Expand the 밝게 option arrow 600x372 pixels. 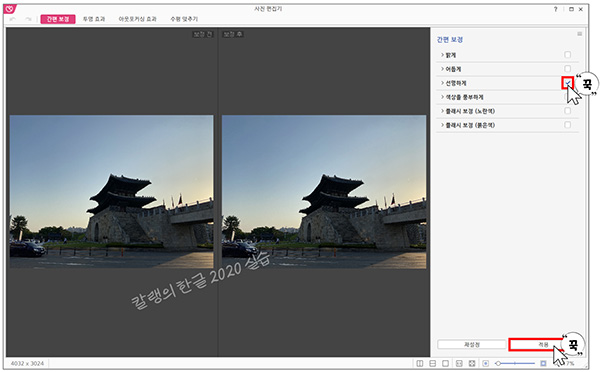tap(442, 55)
